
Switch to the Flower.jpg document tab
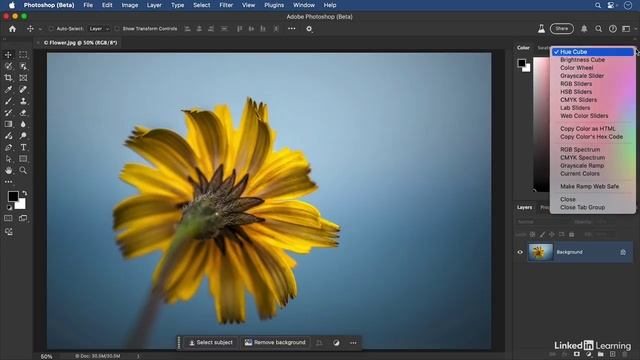click(80, 42)
